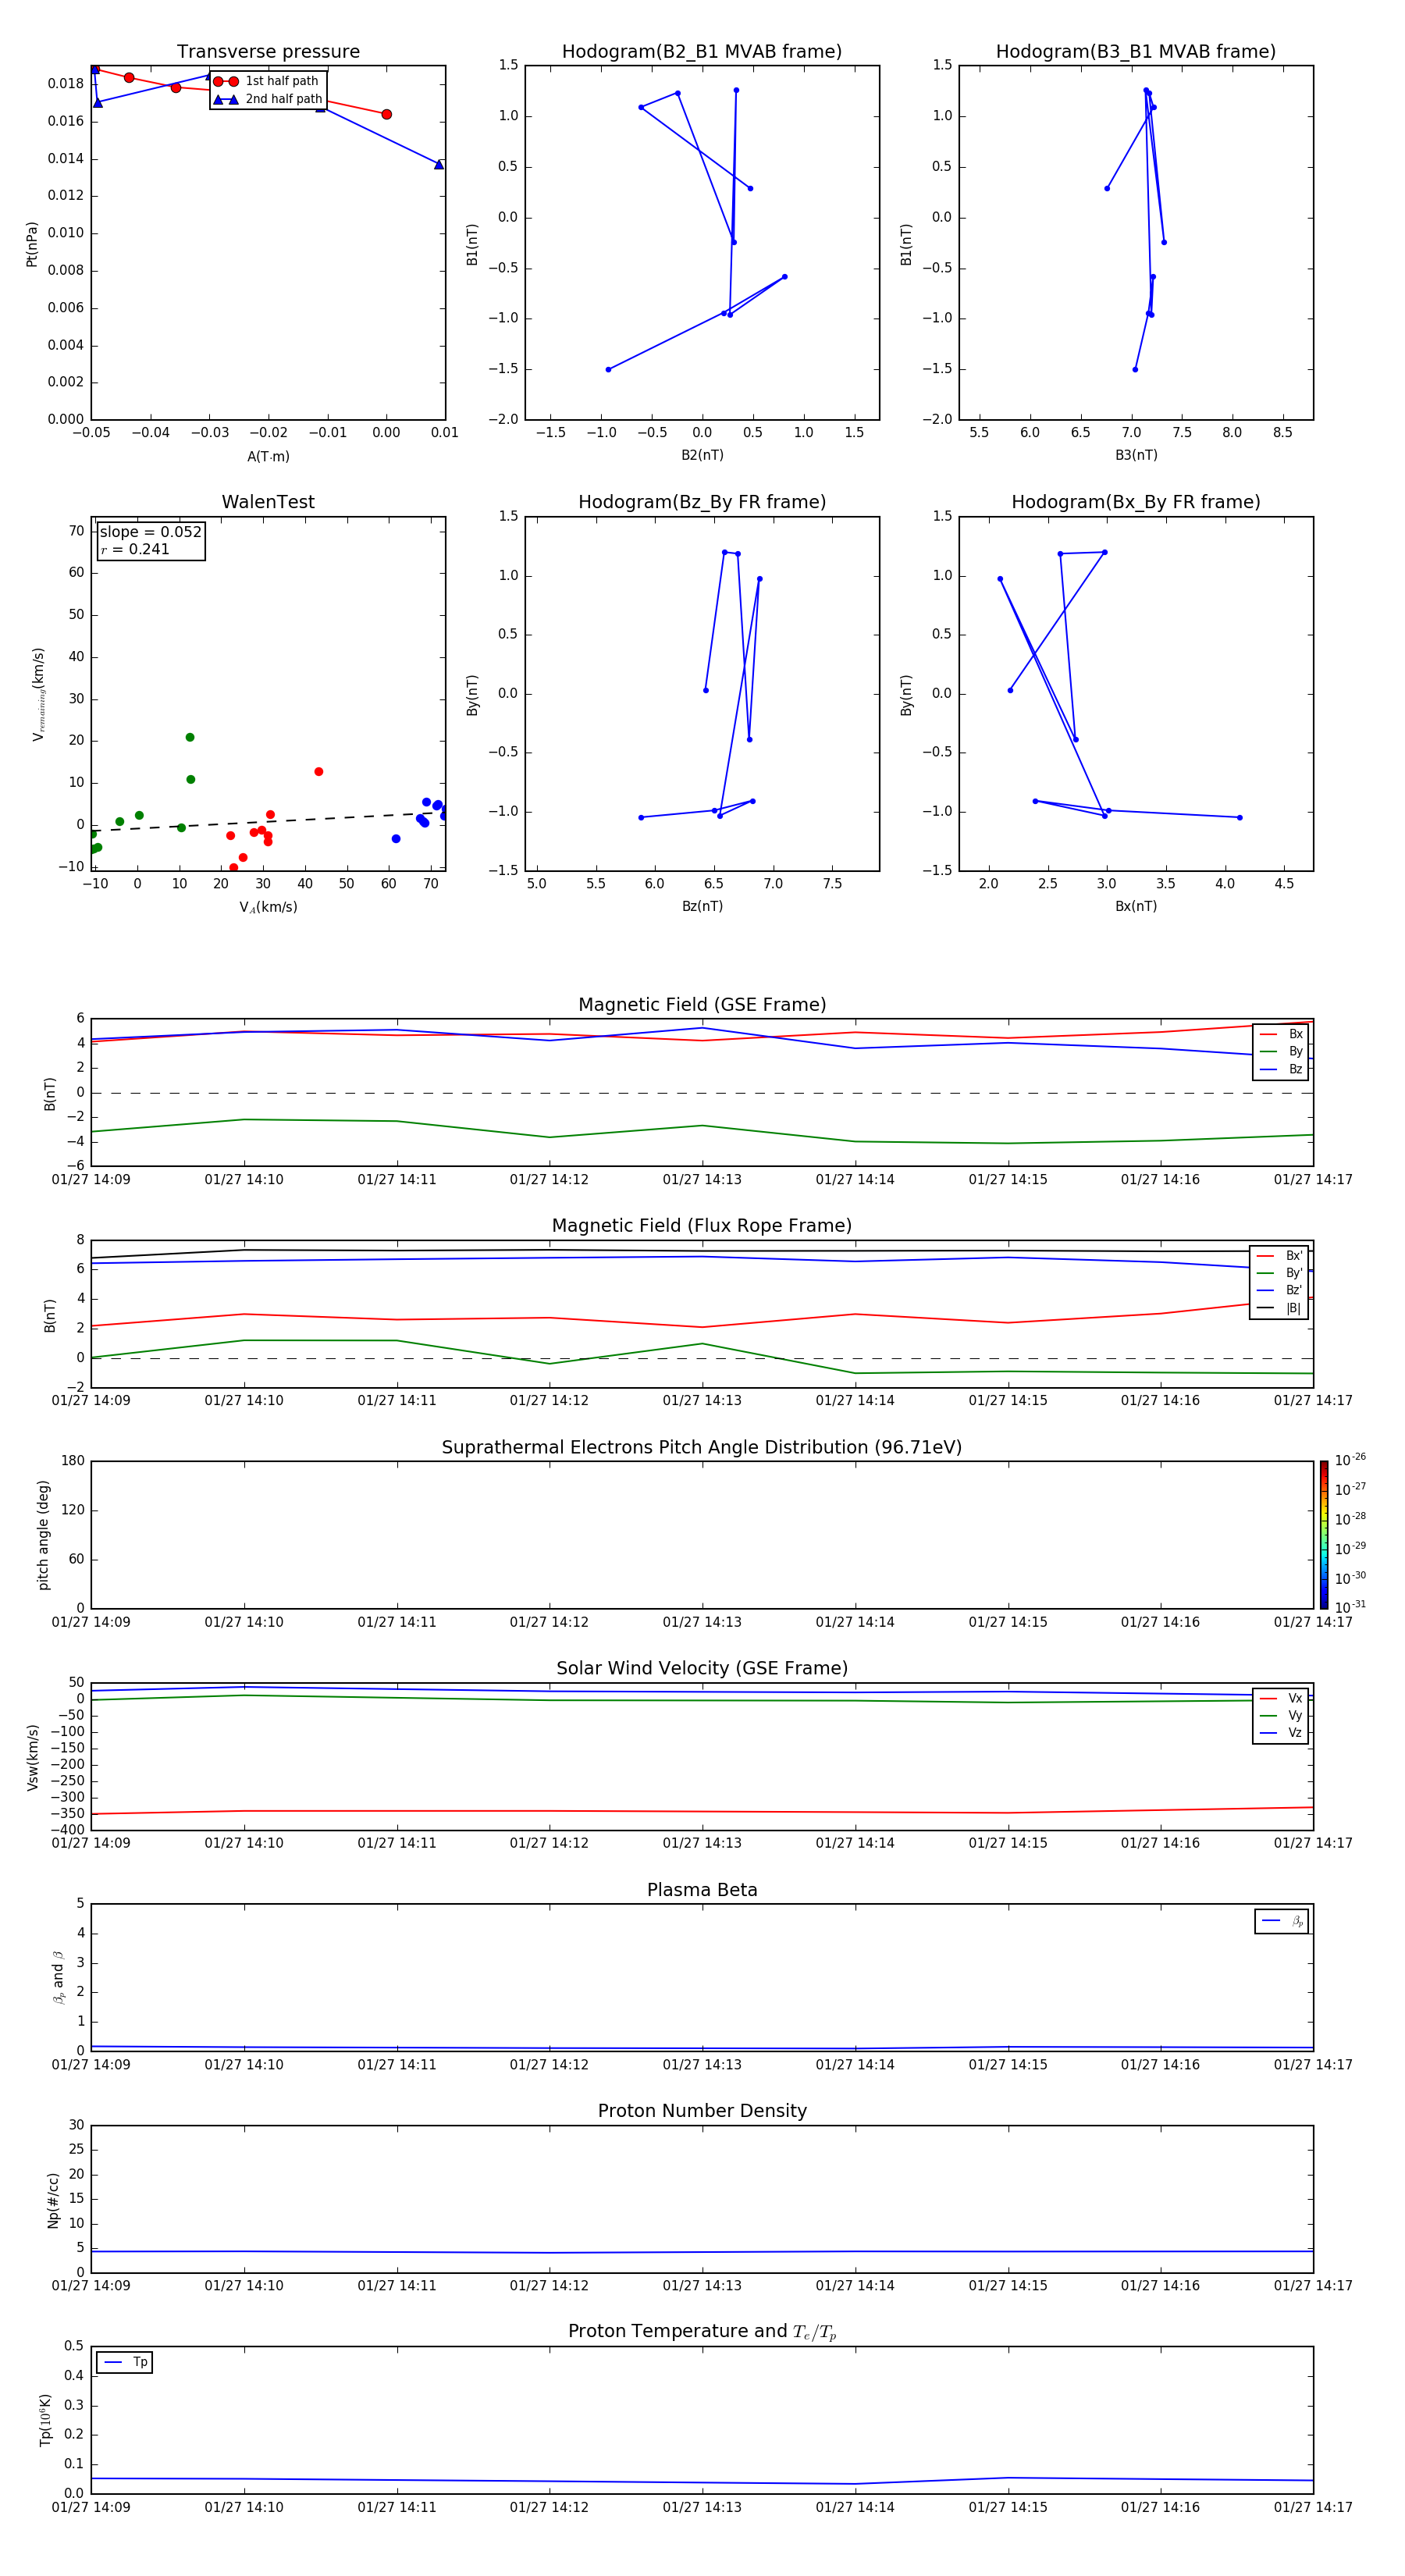Click 'Hodogram(Bx_By FR frame)' title
The height and width of the screenshot is (2576, 1405).
click(1136, 502)
